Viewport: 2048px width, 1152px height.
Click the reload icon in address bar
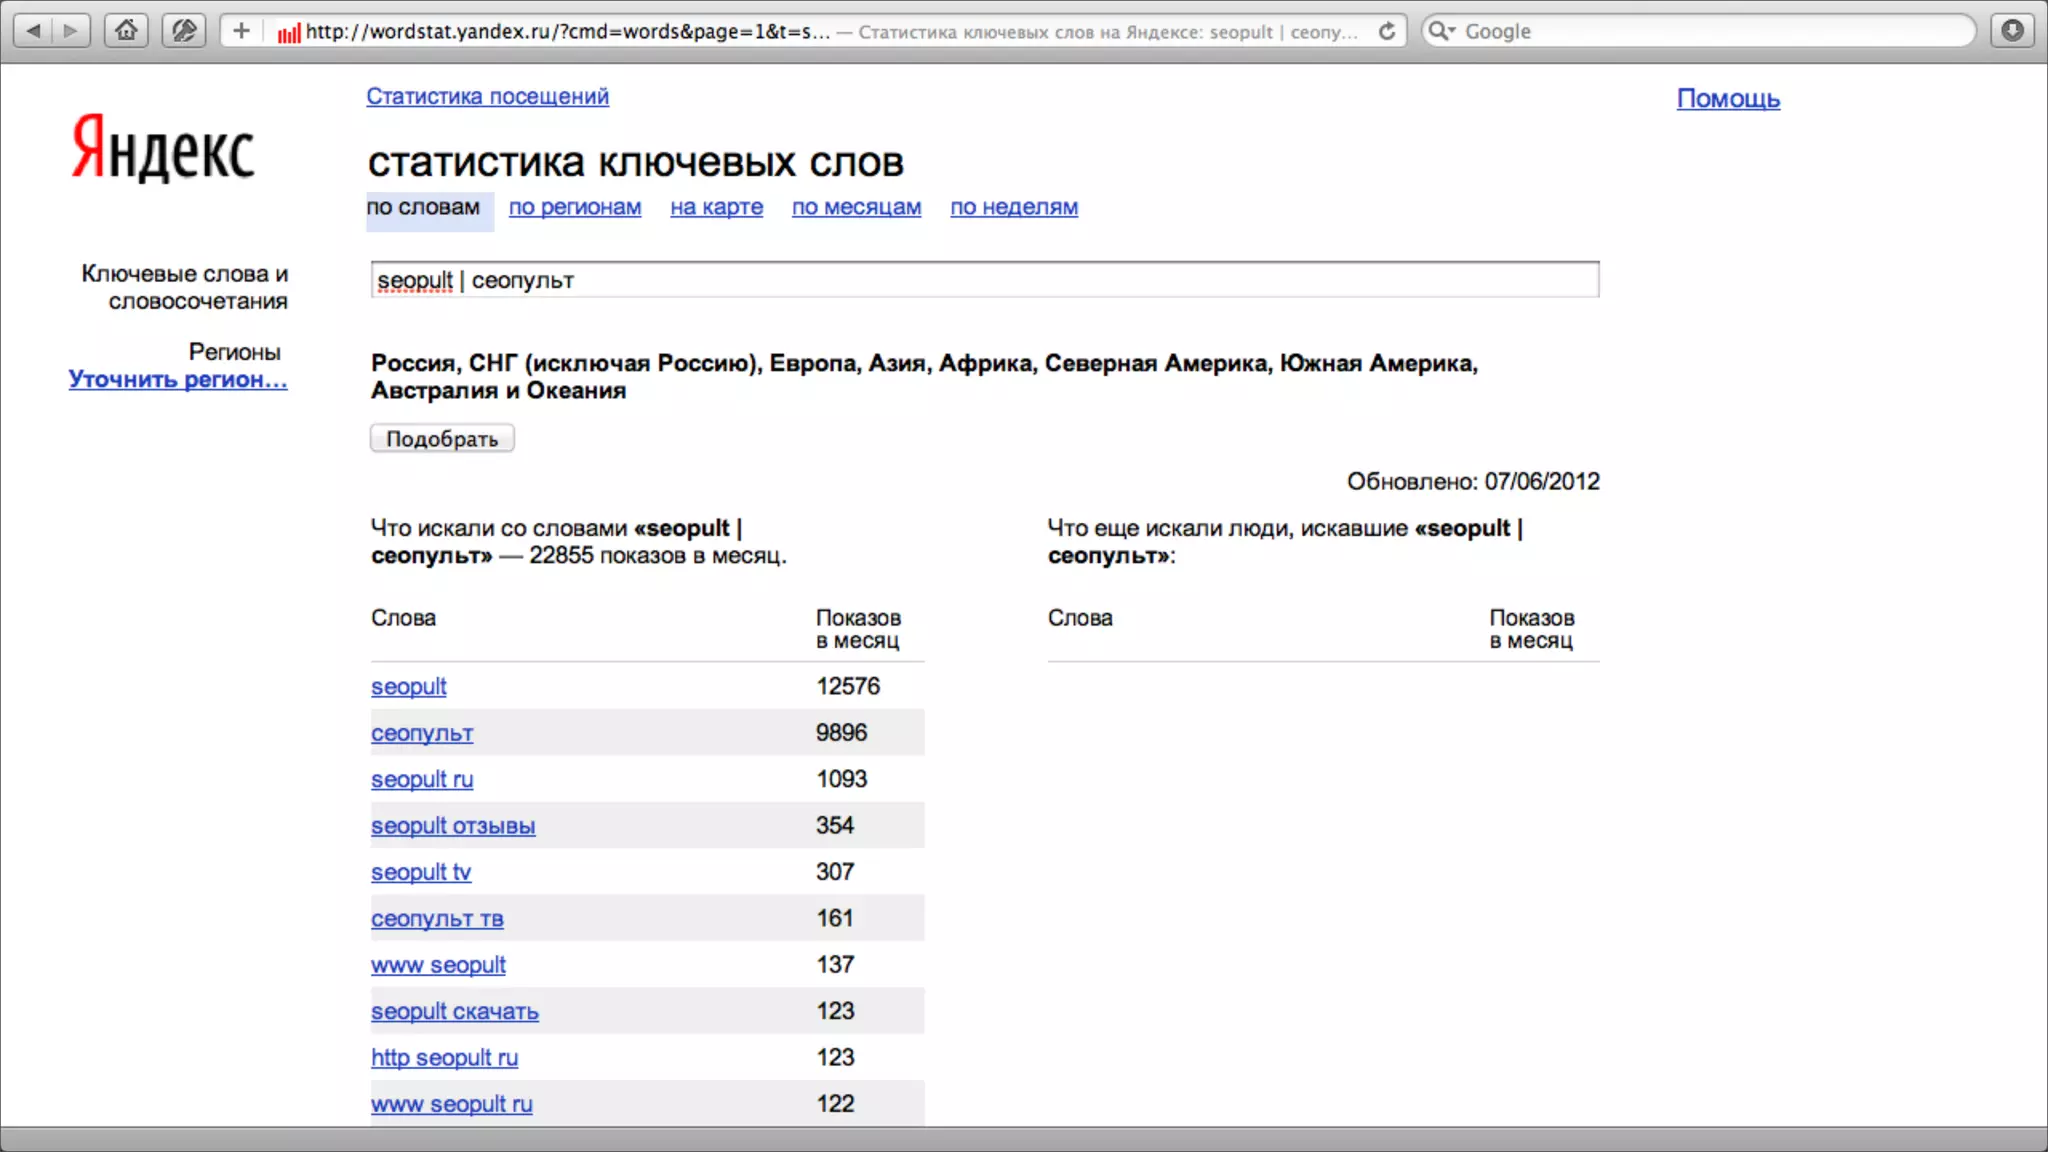[1387, 31]
